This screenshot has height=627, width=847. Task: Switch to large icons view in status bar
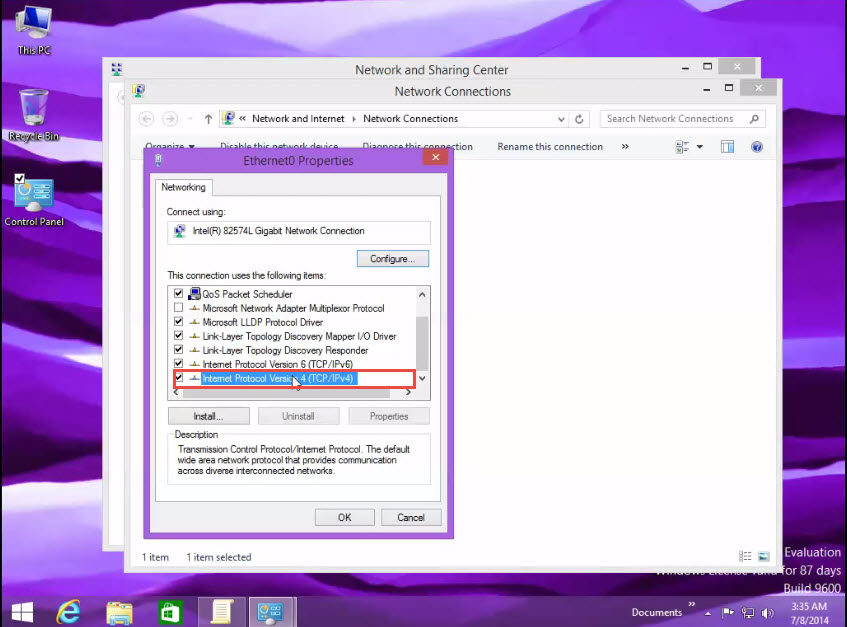click(763, 556)
